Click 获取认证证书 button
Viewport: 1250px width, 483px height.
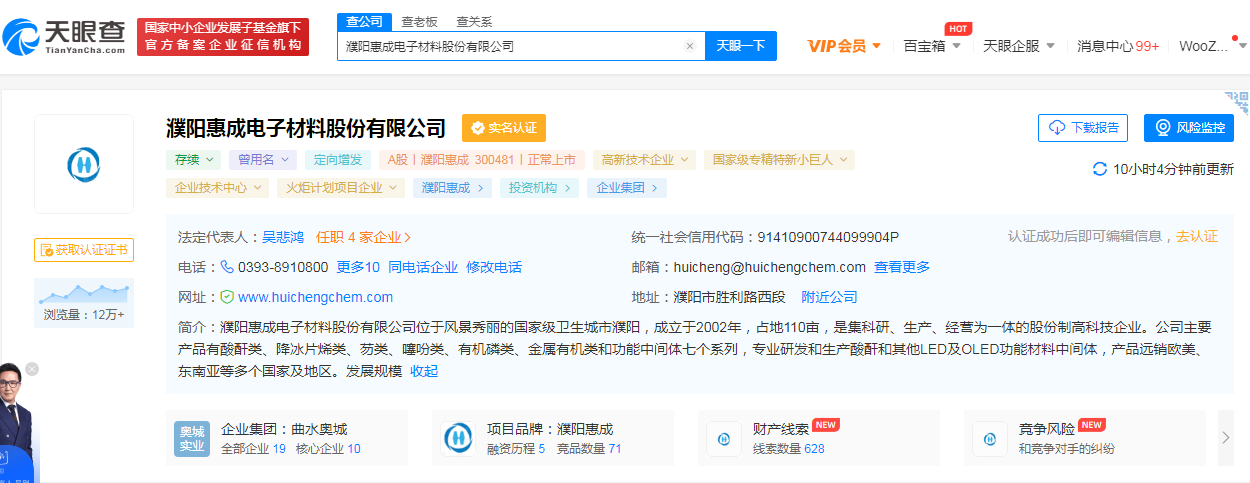(84, 249)
